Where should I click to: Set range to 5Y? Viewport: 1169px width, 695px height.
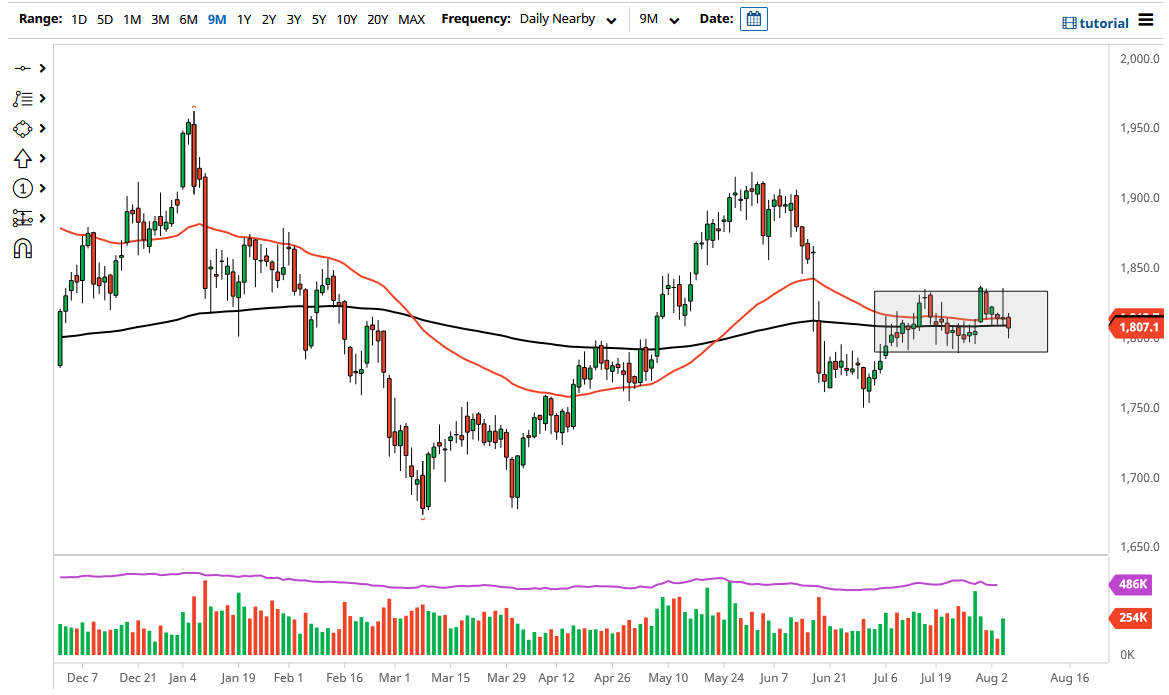coord(319,19)
